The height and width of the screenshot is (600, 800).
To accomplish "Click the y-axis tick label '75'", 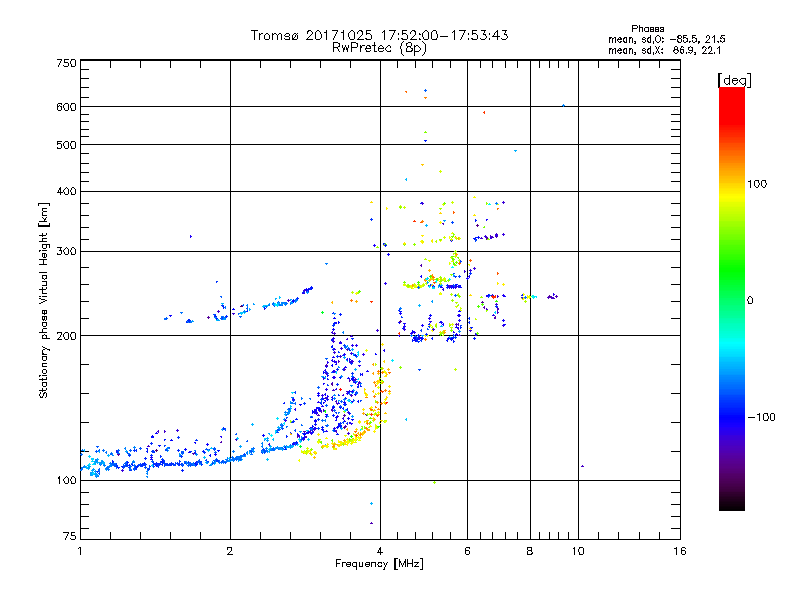I will point(70,536).
